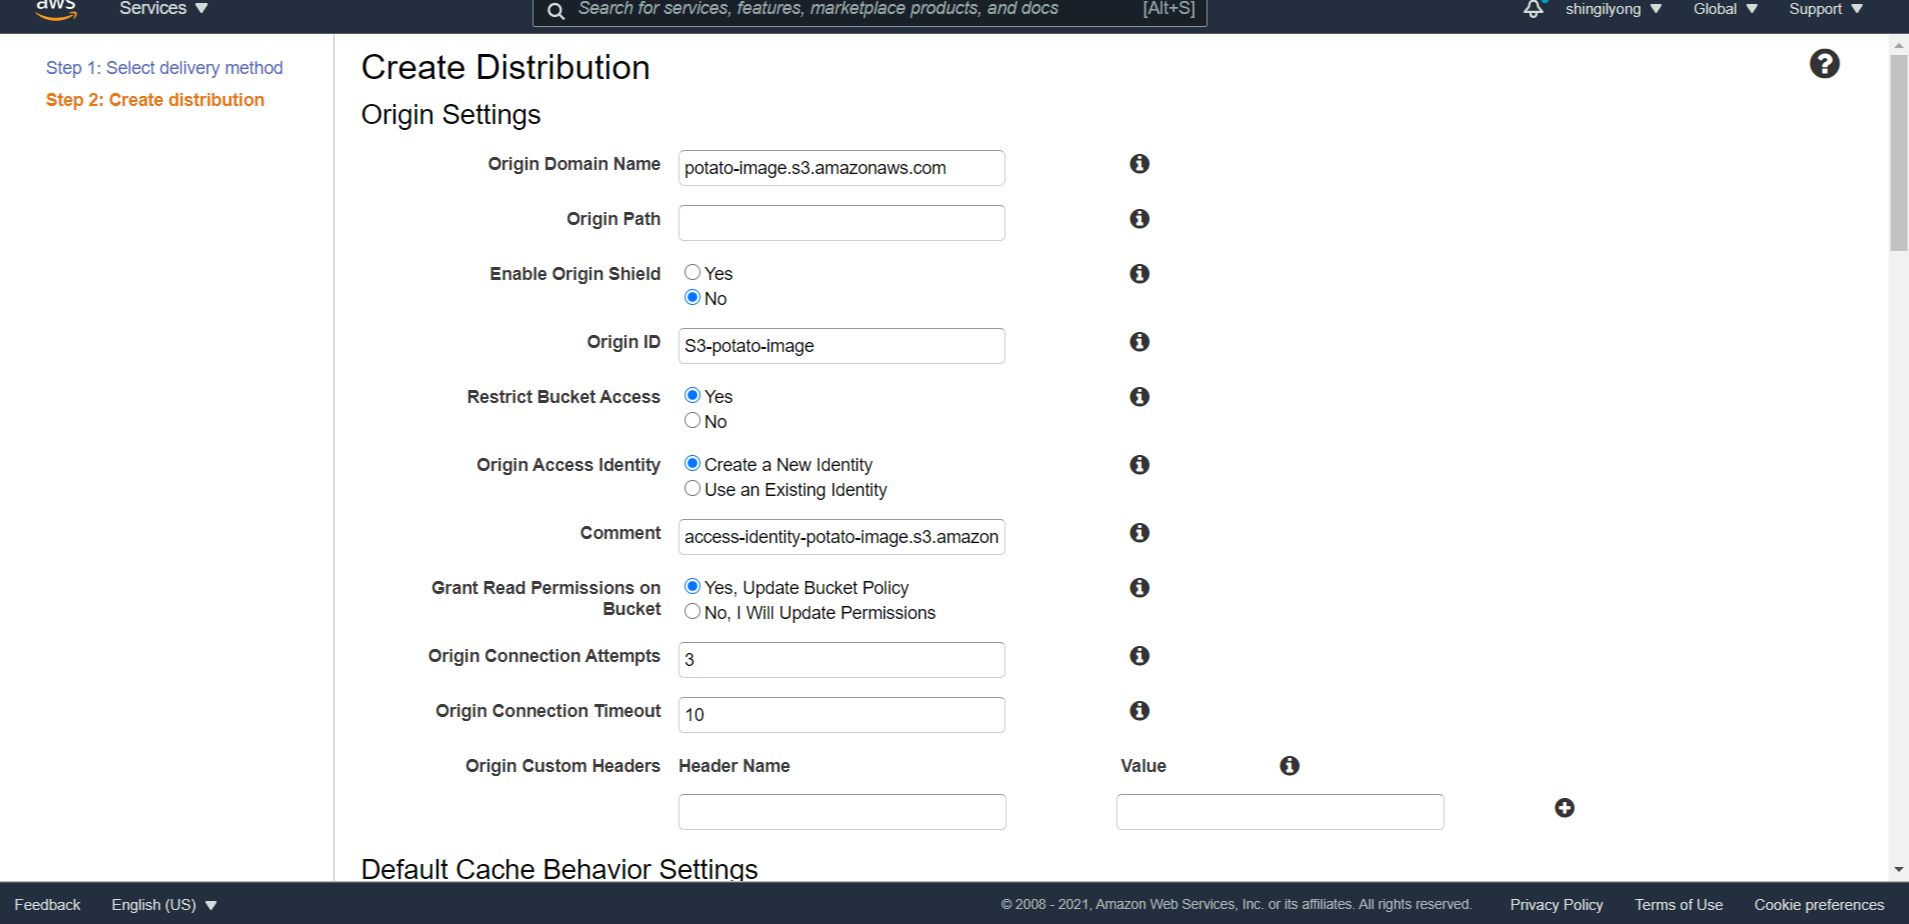Image resolution: width=1909 pixels, height=924 pixels.
Task: Expand the shingilyong account menu
Action: (x=1614, y=9)
